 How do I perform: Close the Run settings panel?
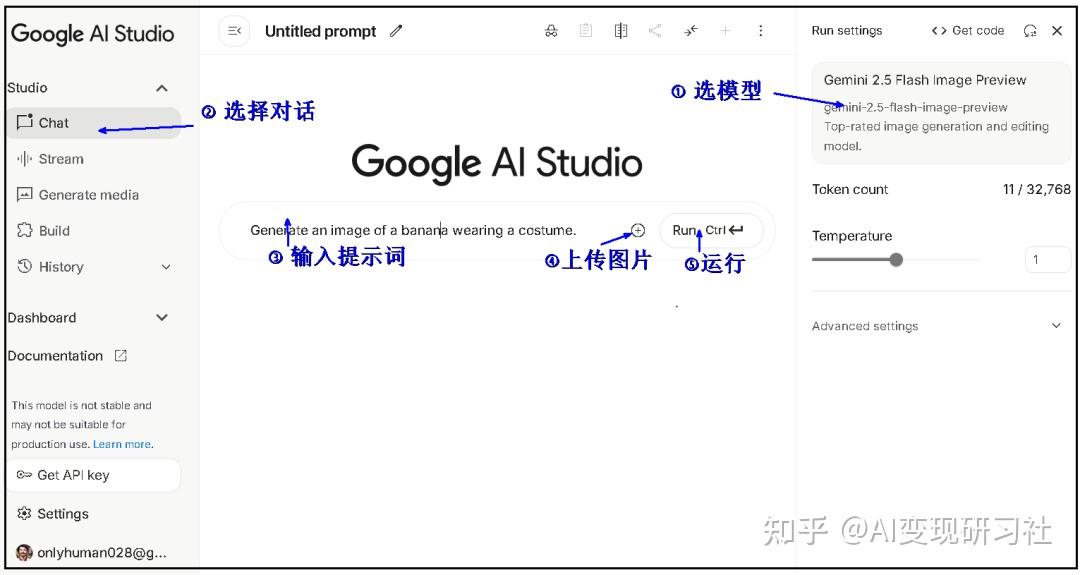(x=1057, y=31)
